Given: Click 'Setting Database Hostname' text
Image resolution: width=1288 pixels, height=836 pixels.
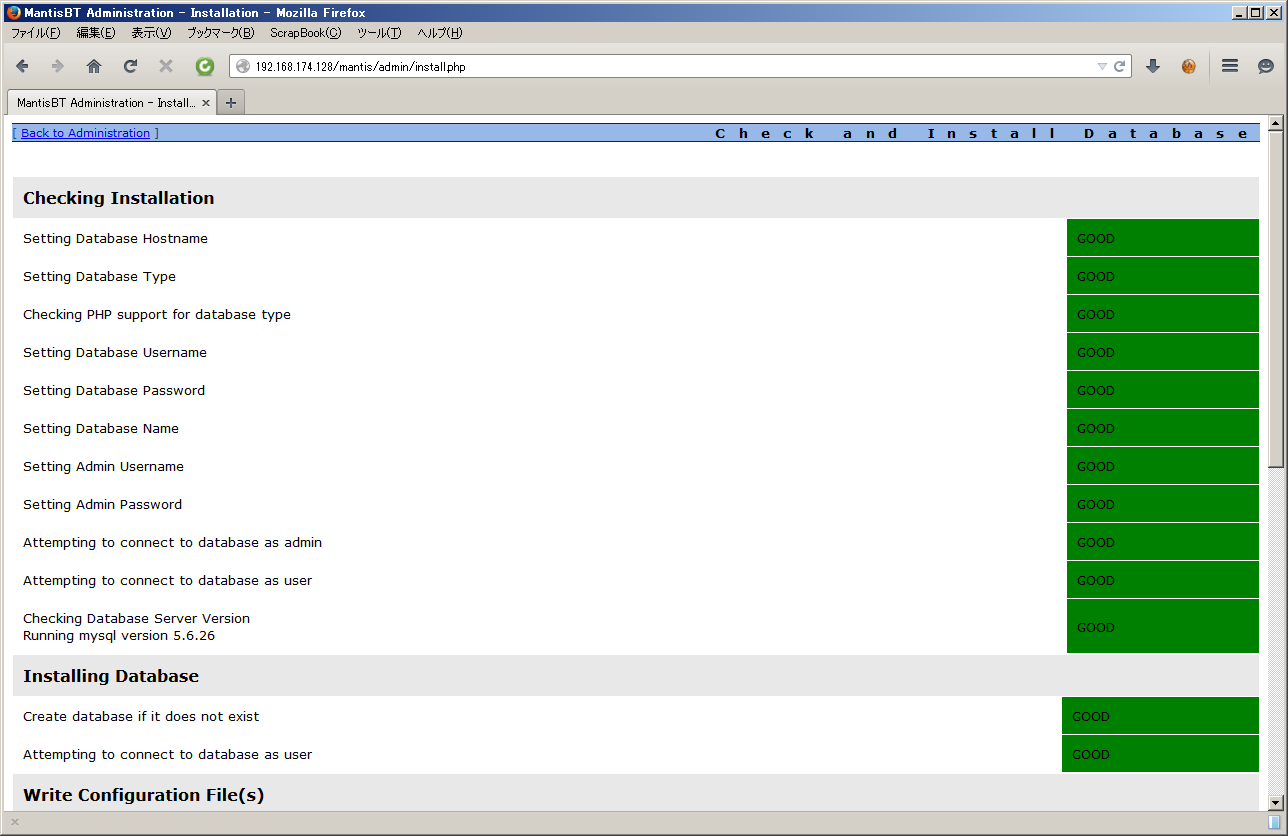Looking at the screenshot, I should 115,239.
